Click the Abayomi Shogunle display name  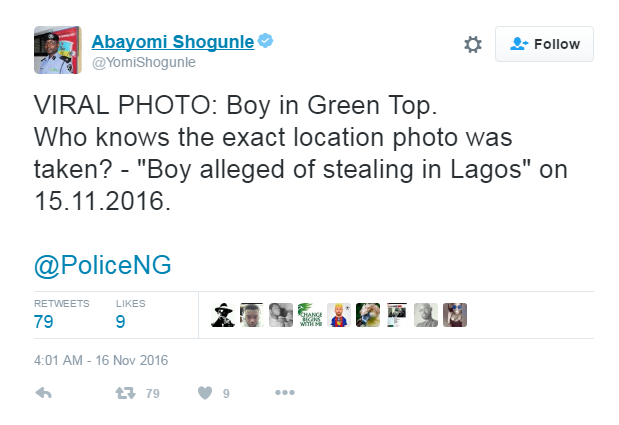point(172,41)
